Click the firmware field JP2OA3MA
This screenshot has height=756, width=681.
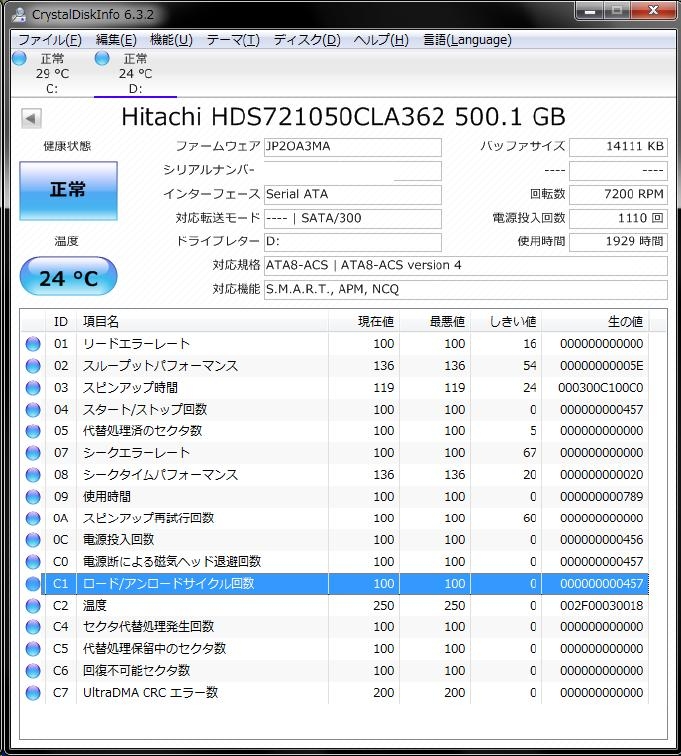point(353,147)
